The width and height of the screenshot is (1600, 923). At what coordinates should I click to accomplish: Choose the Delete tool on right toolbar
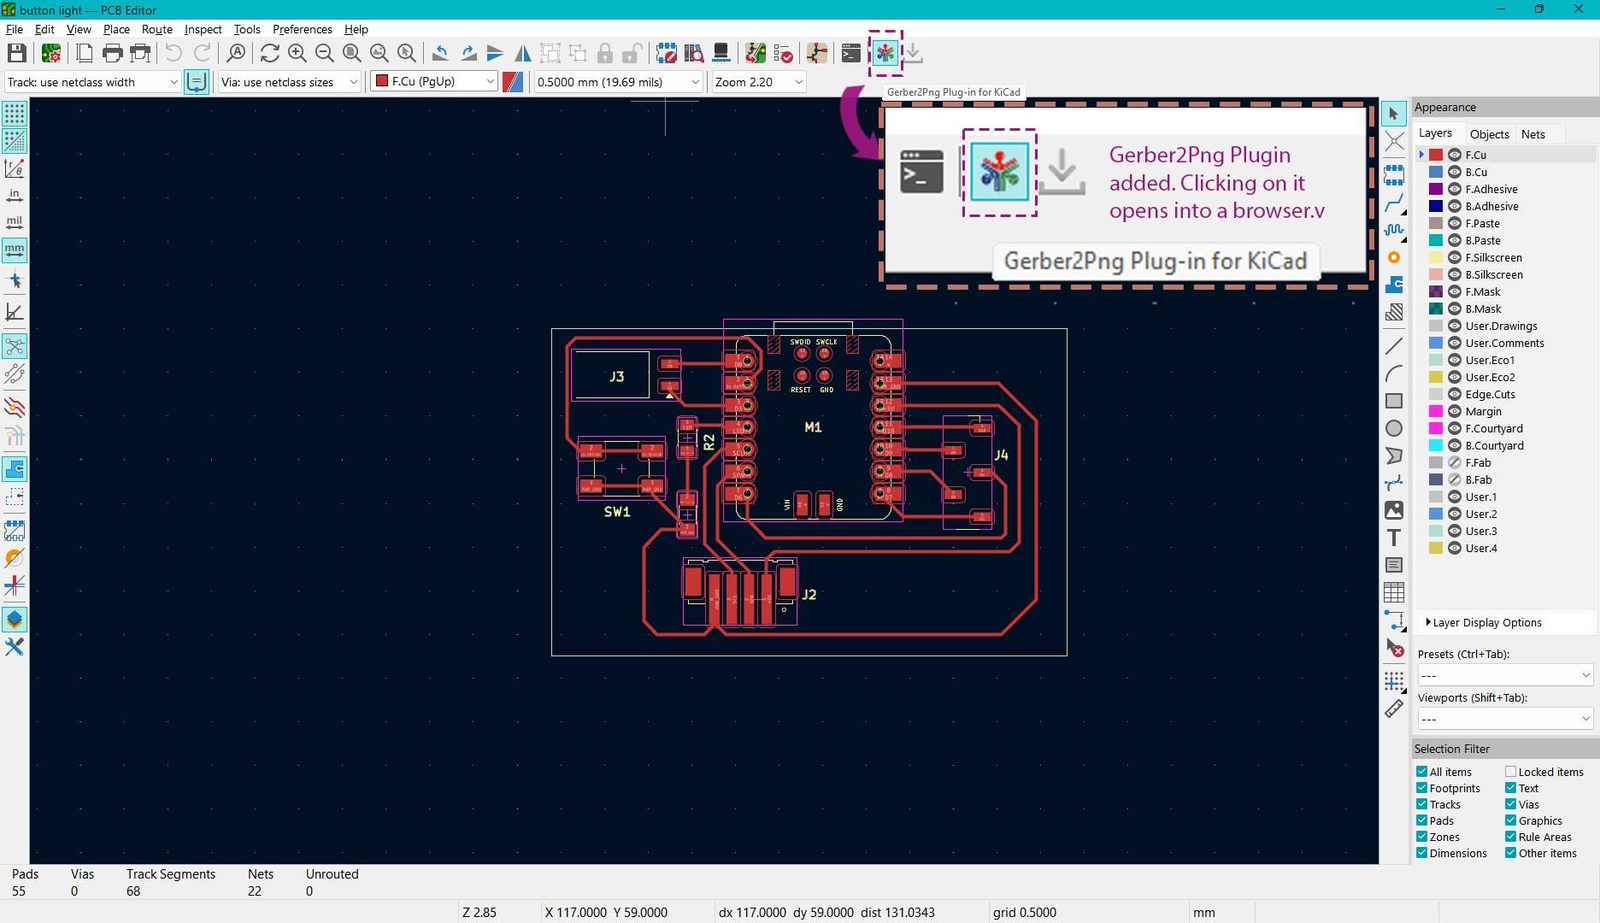click(1394, 648)
